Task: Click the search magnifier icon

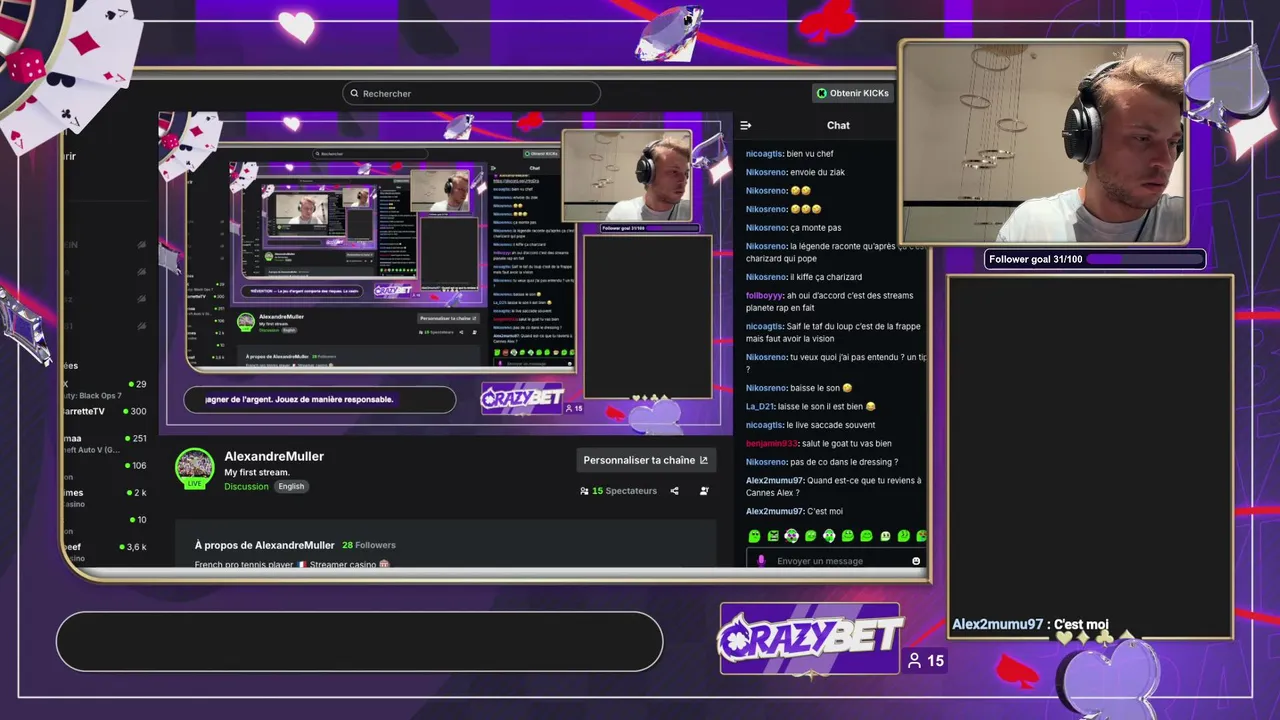Action: pyautogui.click(x=353, y=93)
